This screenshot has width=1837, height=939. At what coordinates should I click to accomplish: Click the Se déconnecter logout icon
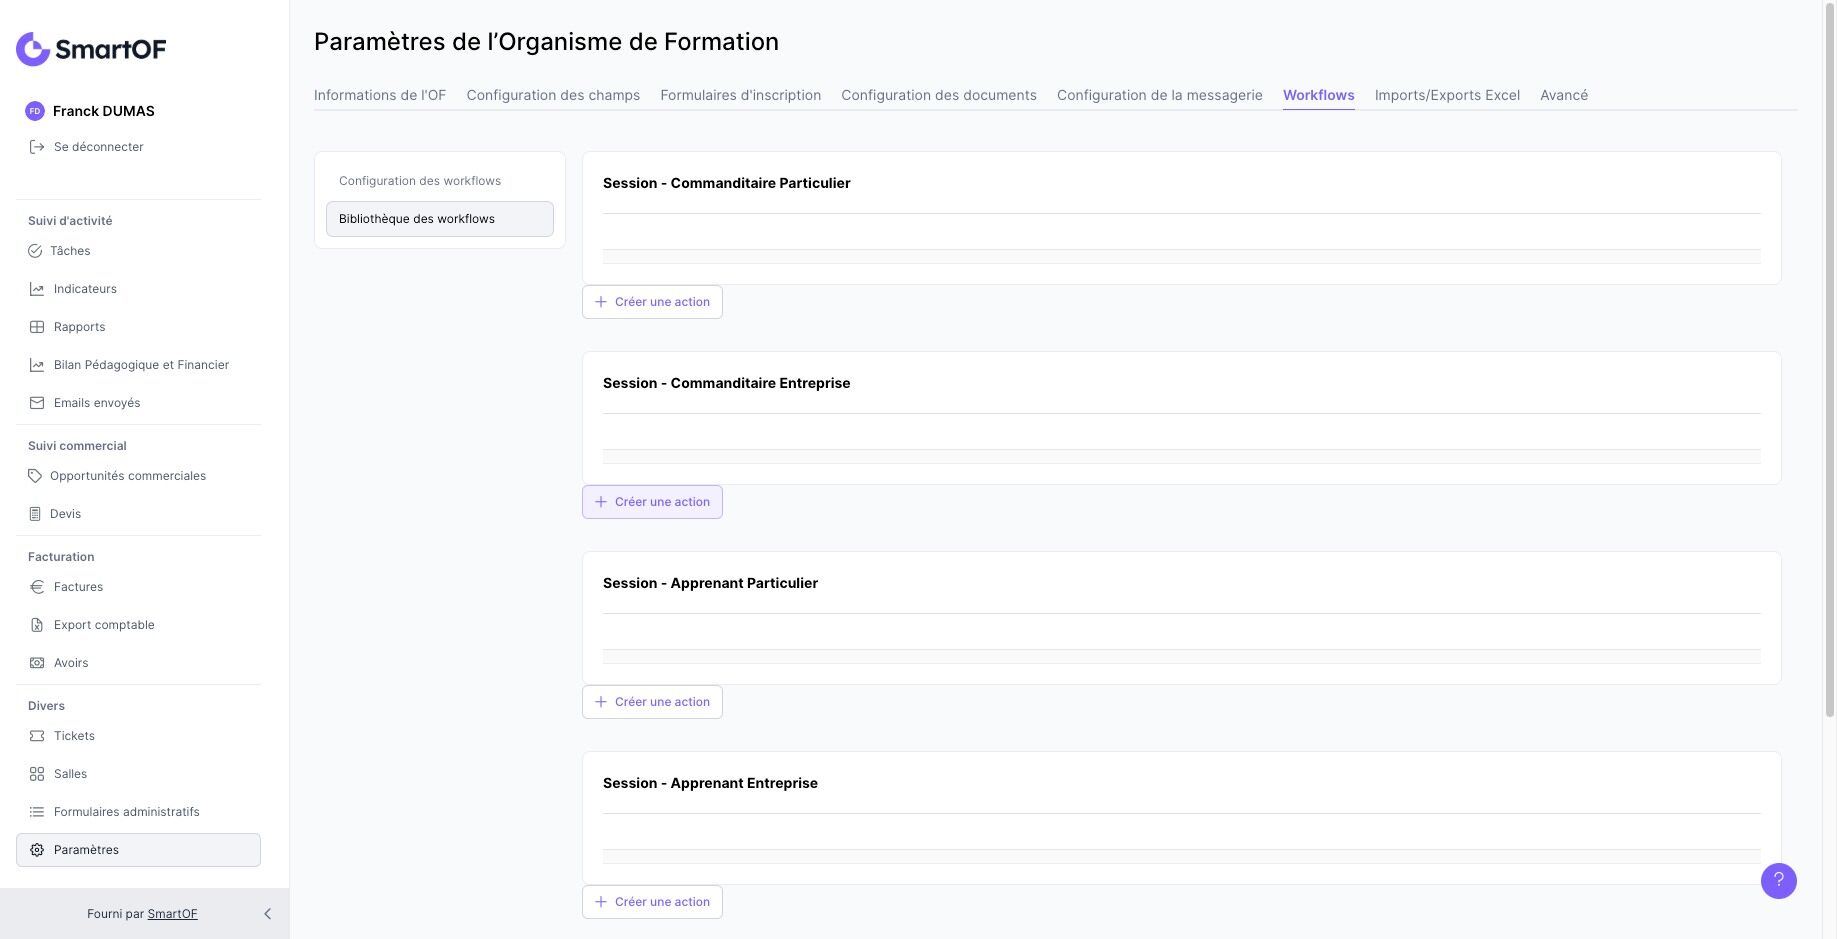coord(37,147)
